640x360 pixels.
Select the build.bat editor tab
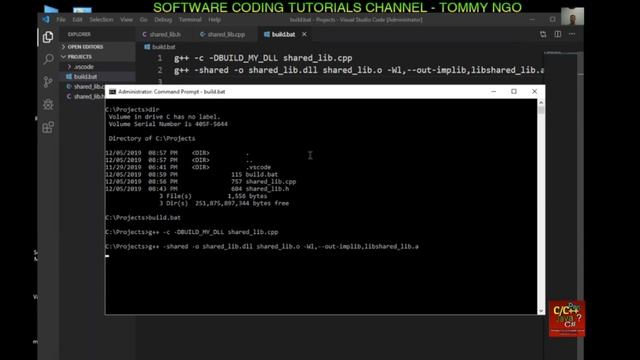click(x=284, y=35)
